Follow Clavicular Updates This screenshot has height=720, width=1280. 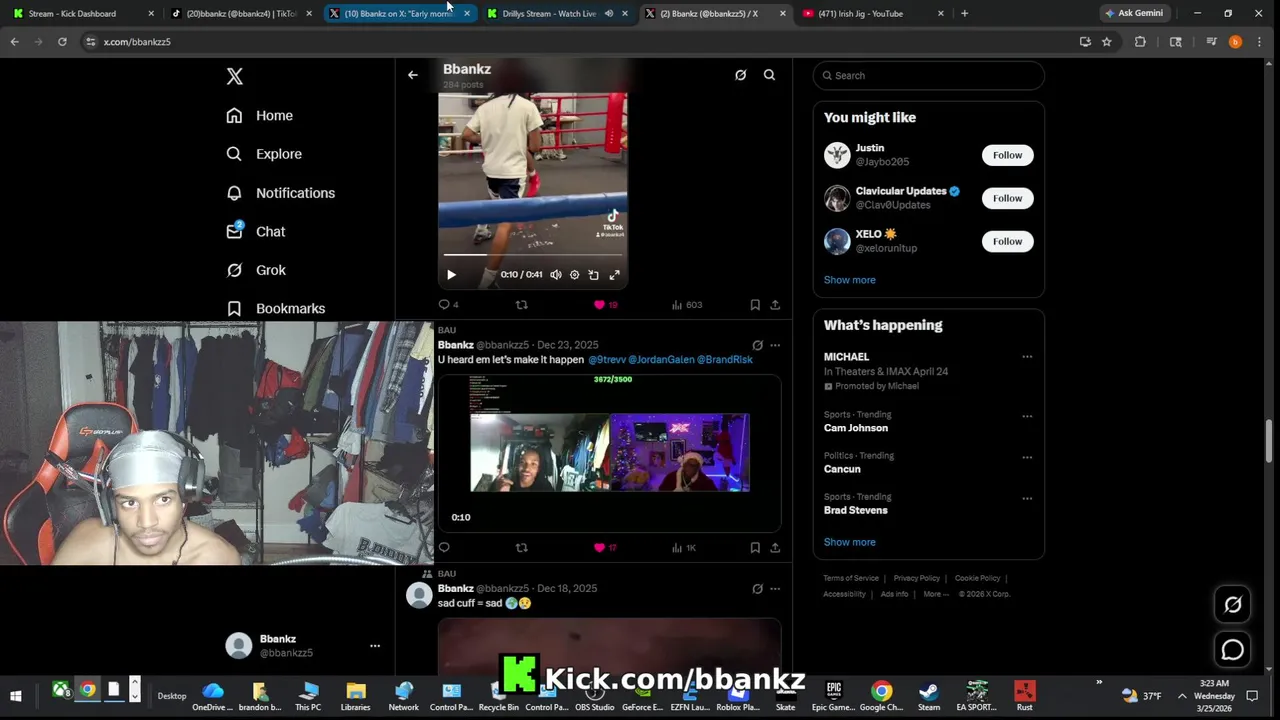click(x=1007, y=198)
